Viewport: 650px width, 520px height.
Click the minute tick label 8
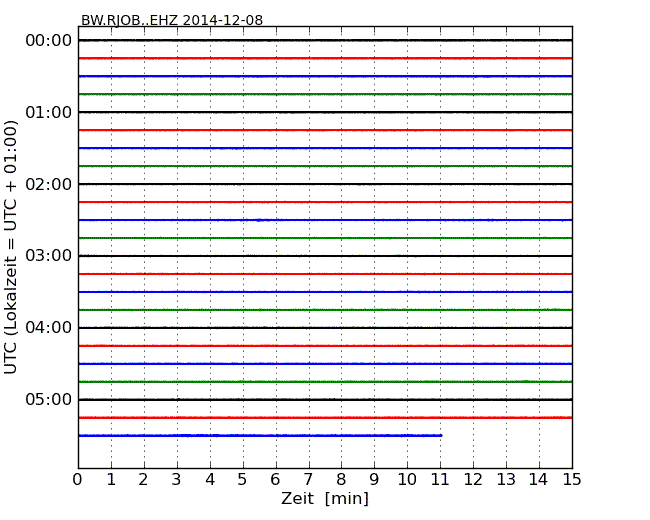pyautogui.click(x=341, y=480)
